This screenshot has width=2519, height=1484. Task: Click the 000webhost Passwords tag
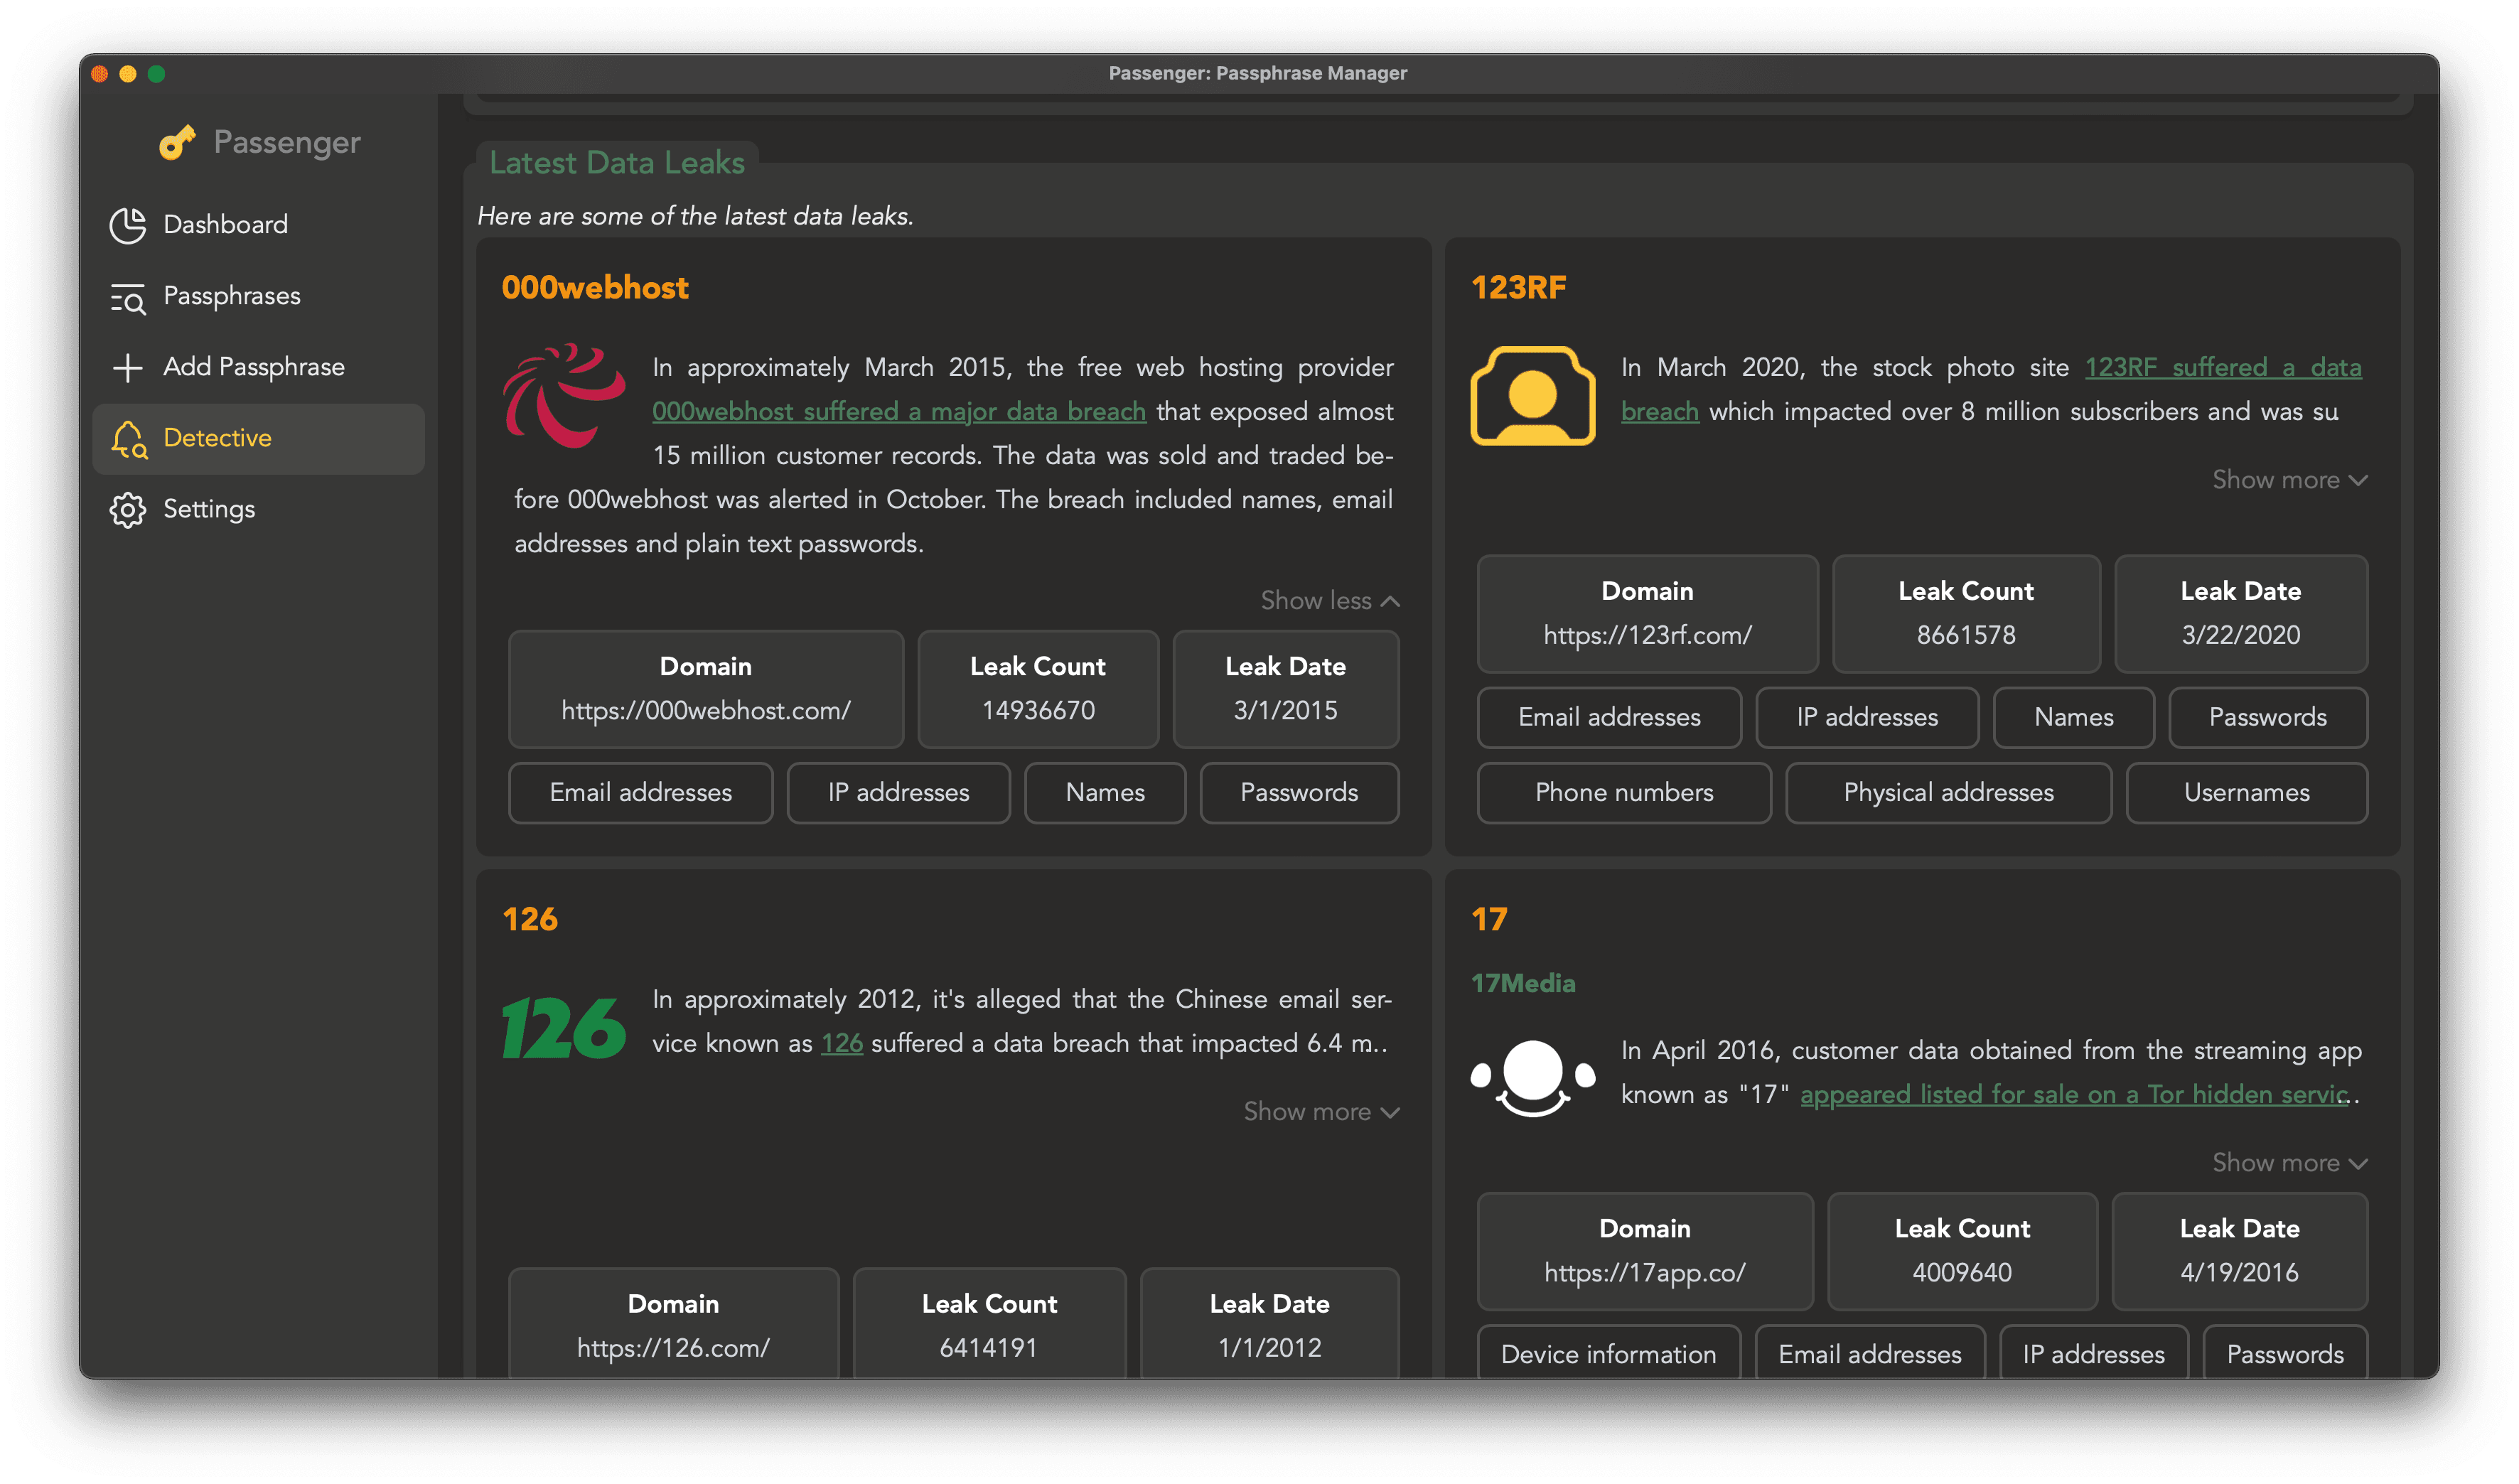click(1299, 793)
